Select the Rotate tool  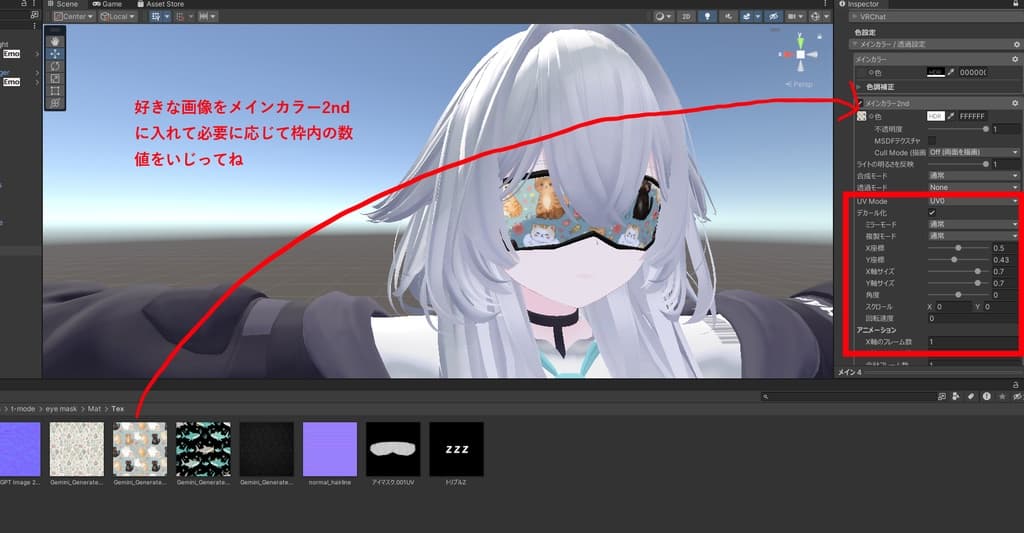[x=54, y=66]
